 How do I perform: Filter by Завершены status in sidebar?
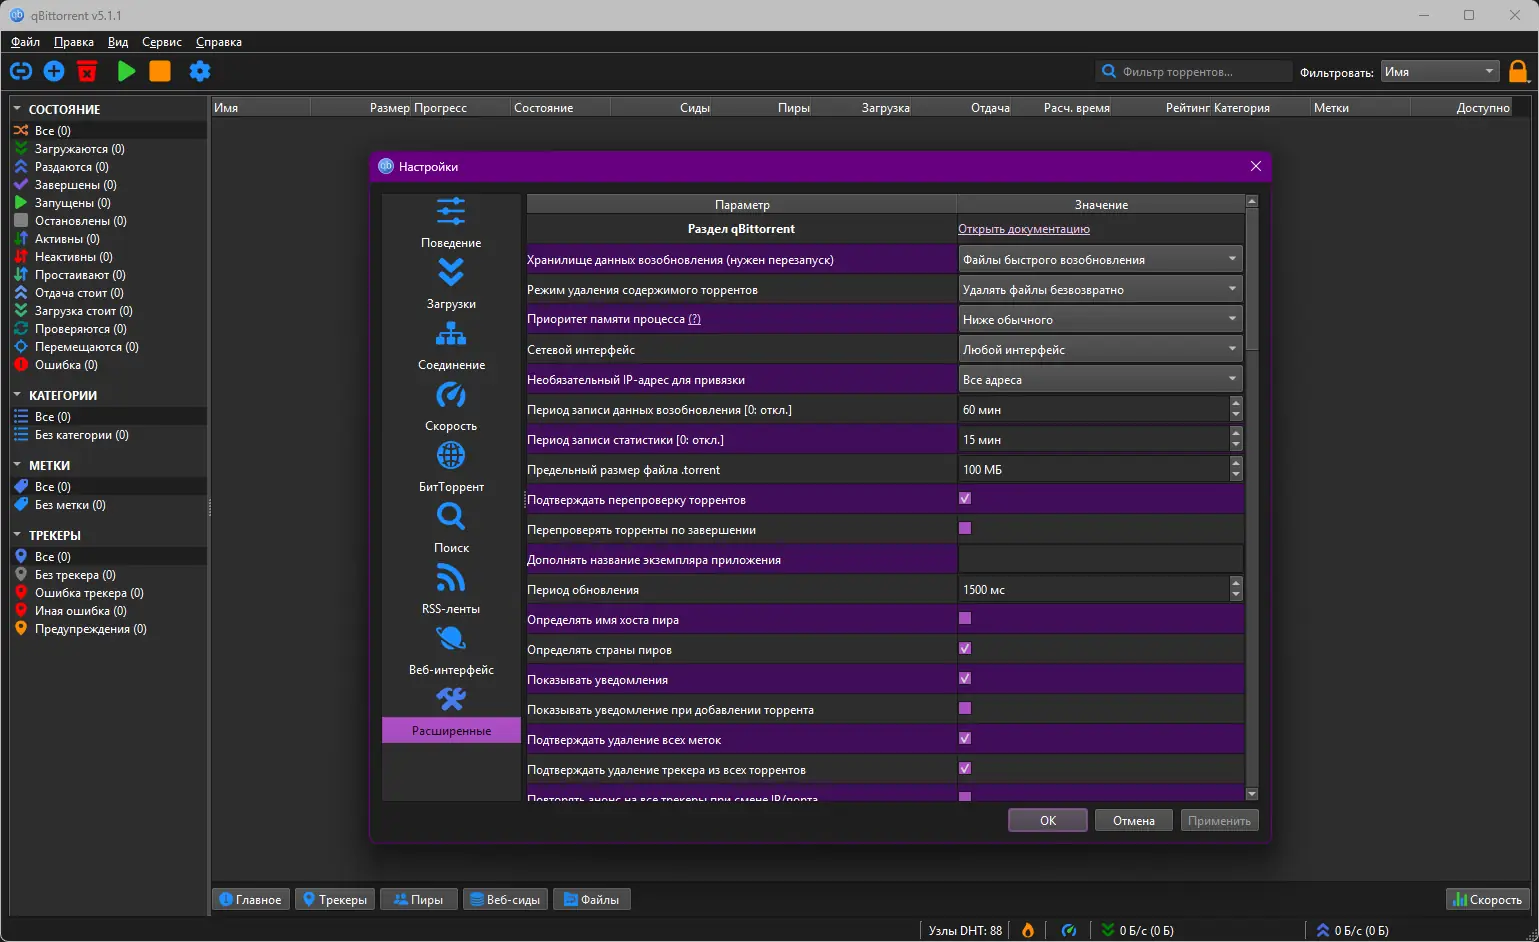pos(109,185)
